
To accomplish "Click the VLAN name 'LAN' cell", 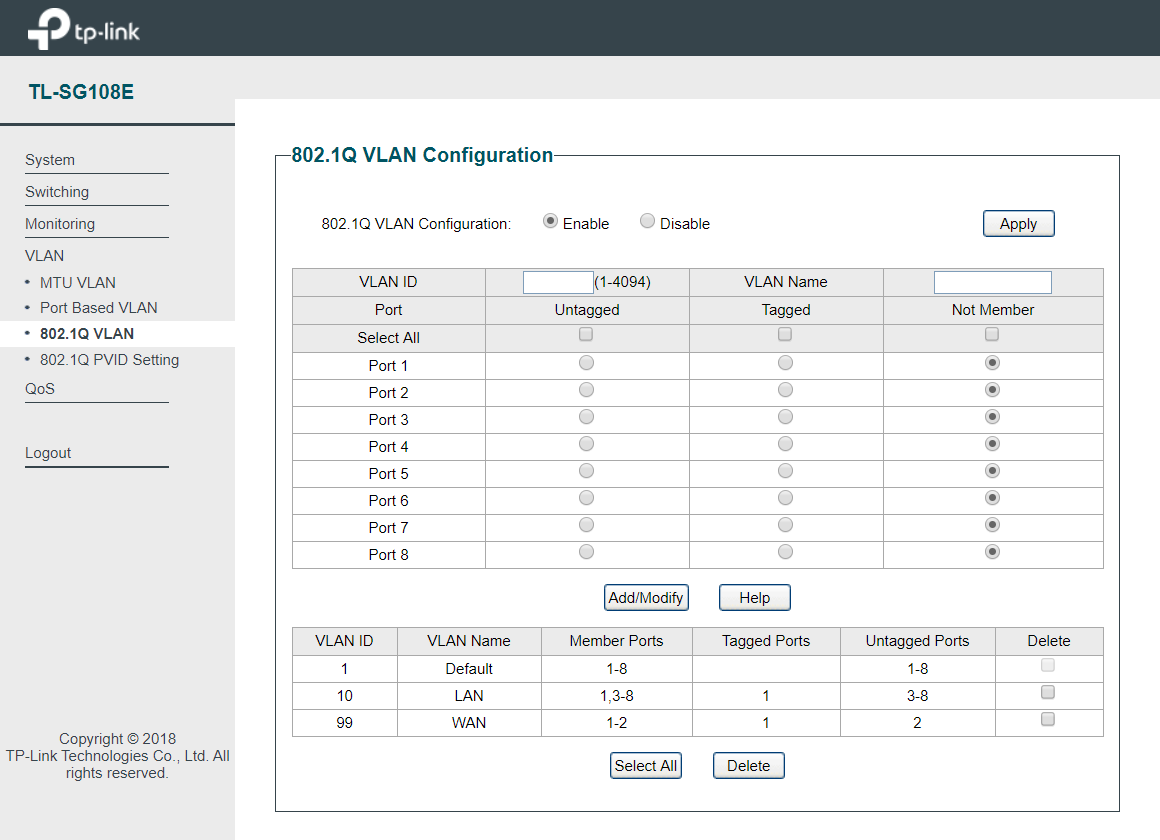I will [469, 696].
